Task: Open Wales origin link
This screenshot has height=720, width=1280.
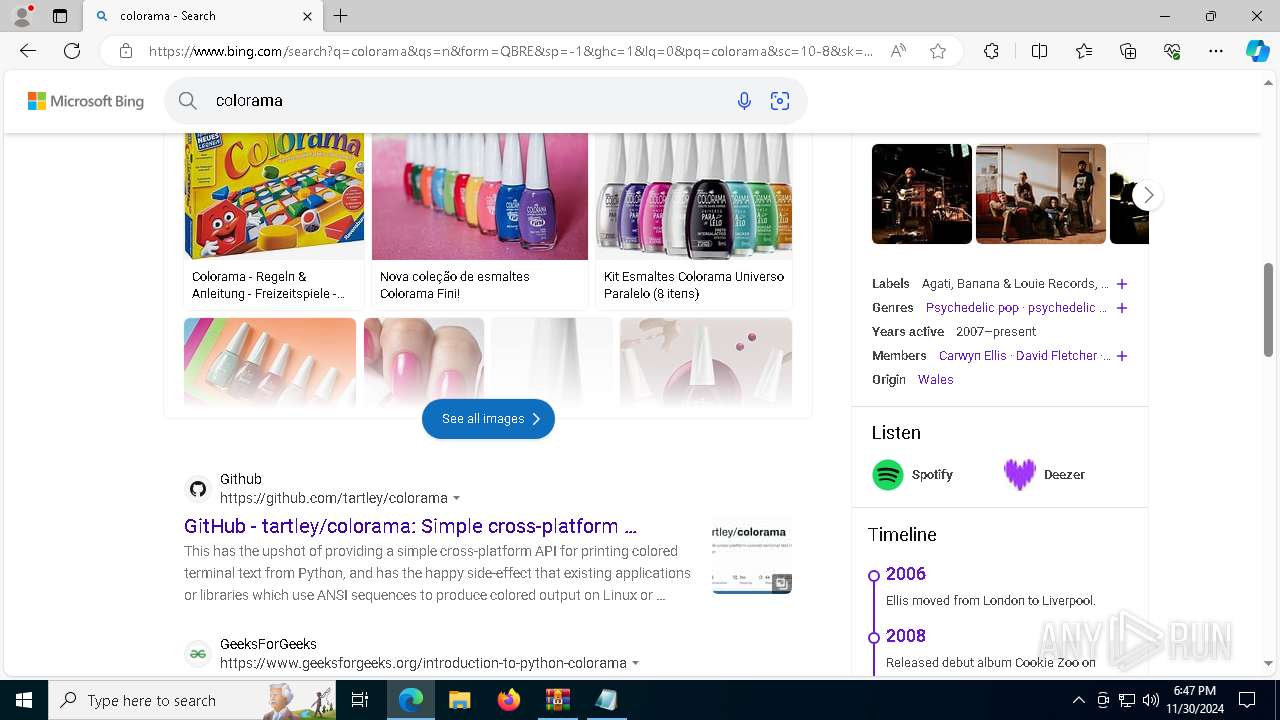Action: [x=936, y=380]
